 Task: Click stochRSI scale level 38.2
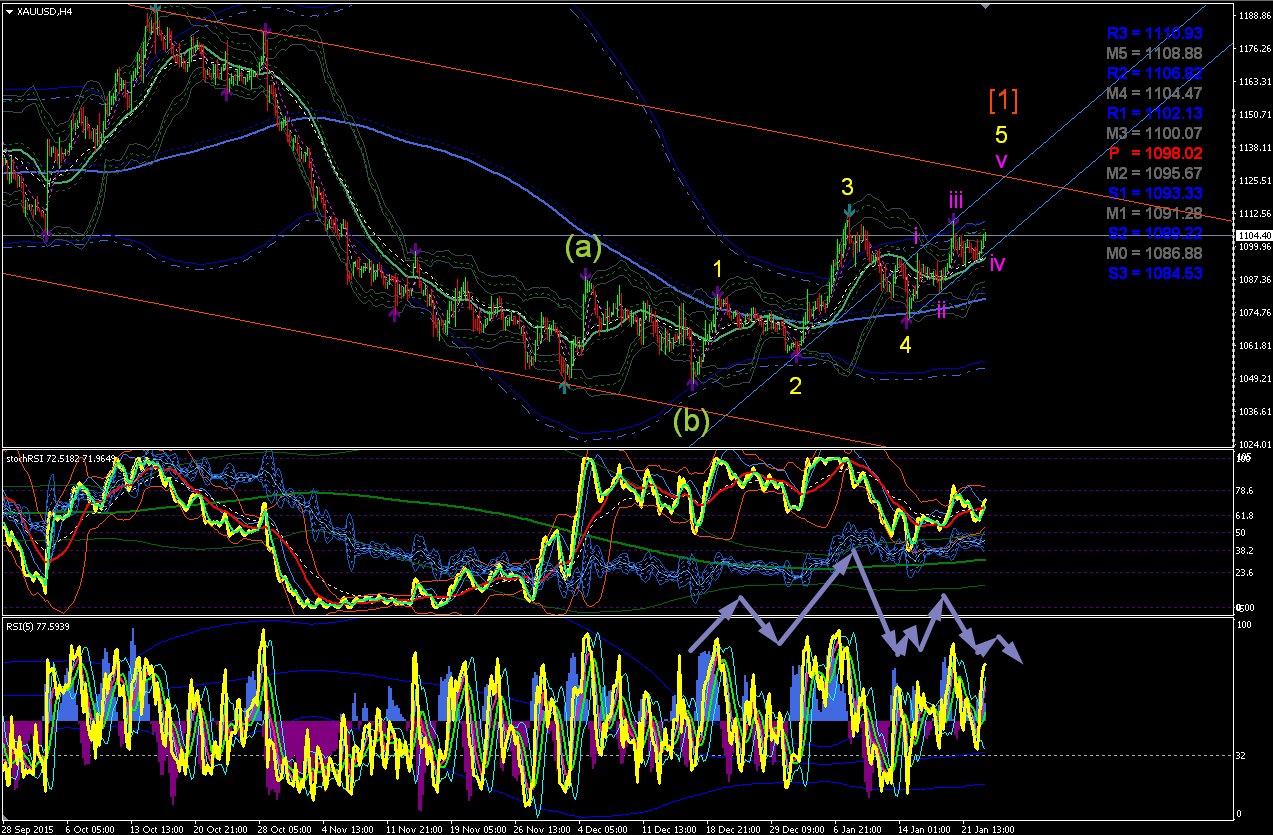click(x=1245, y=550)
